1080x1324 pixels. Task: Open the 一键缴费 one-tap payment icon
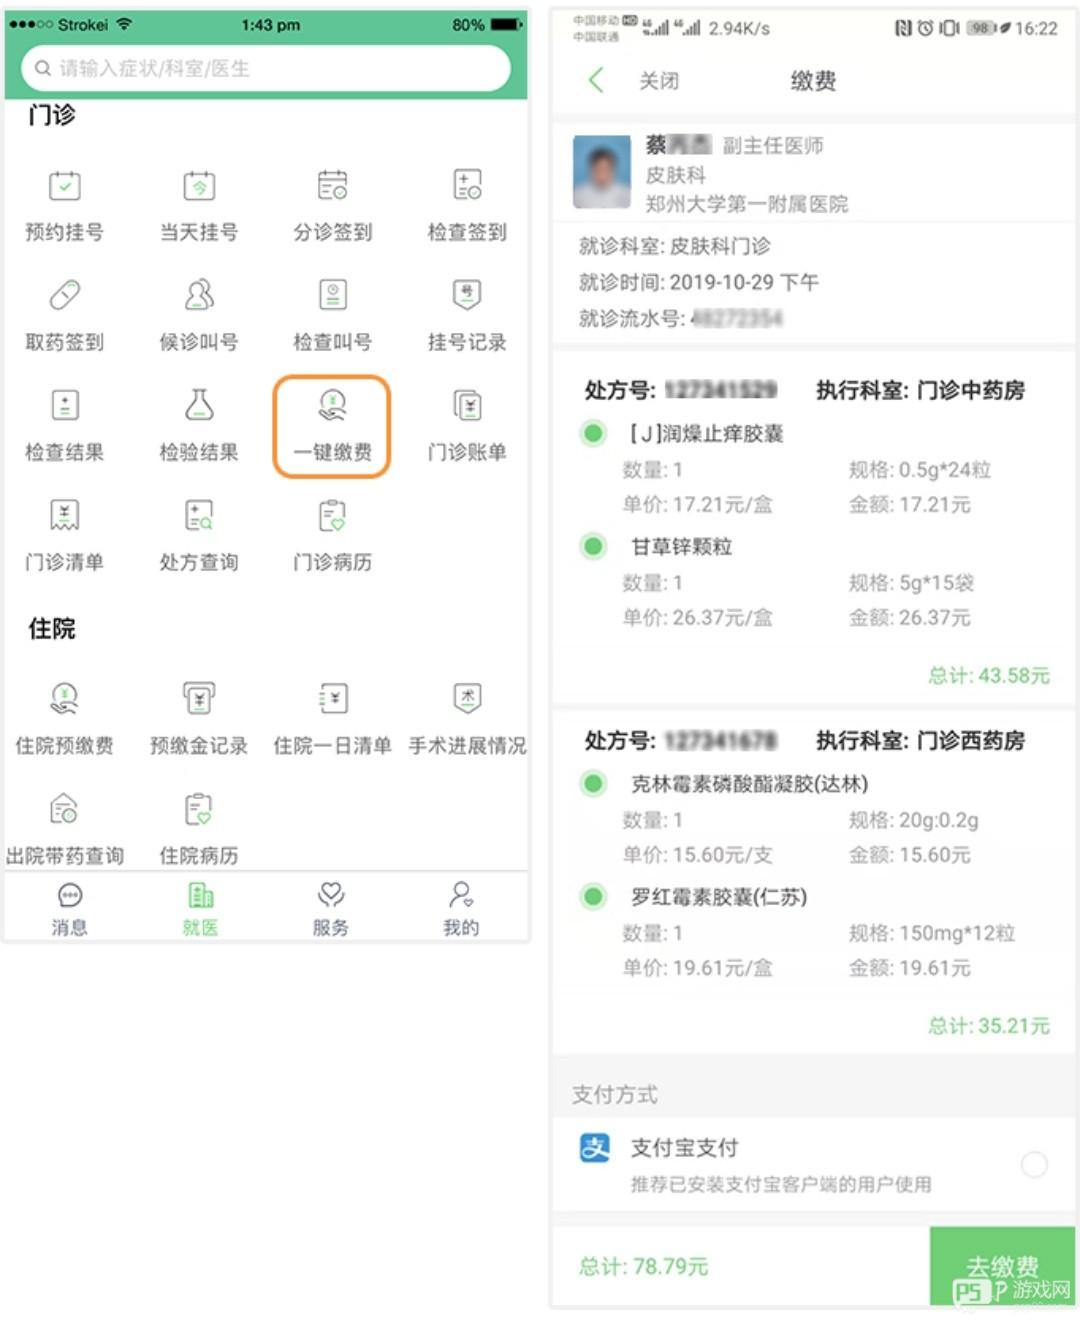[x=332, y=407]
